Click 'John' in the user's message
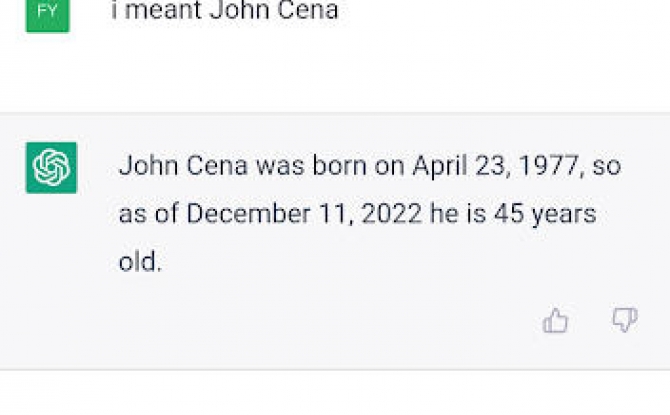 tap(238, 10)
